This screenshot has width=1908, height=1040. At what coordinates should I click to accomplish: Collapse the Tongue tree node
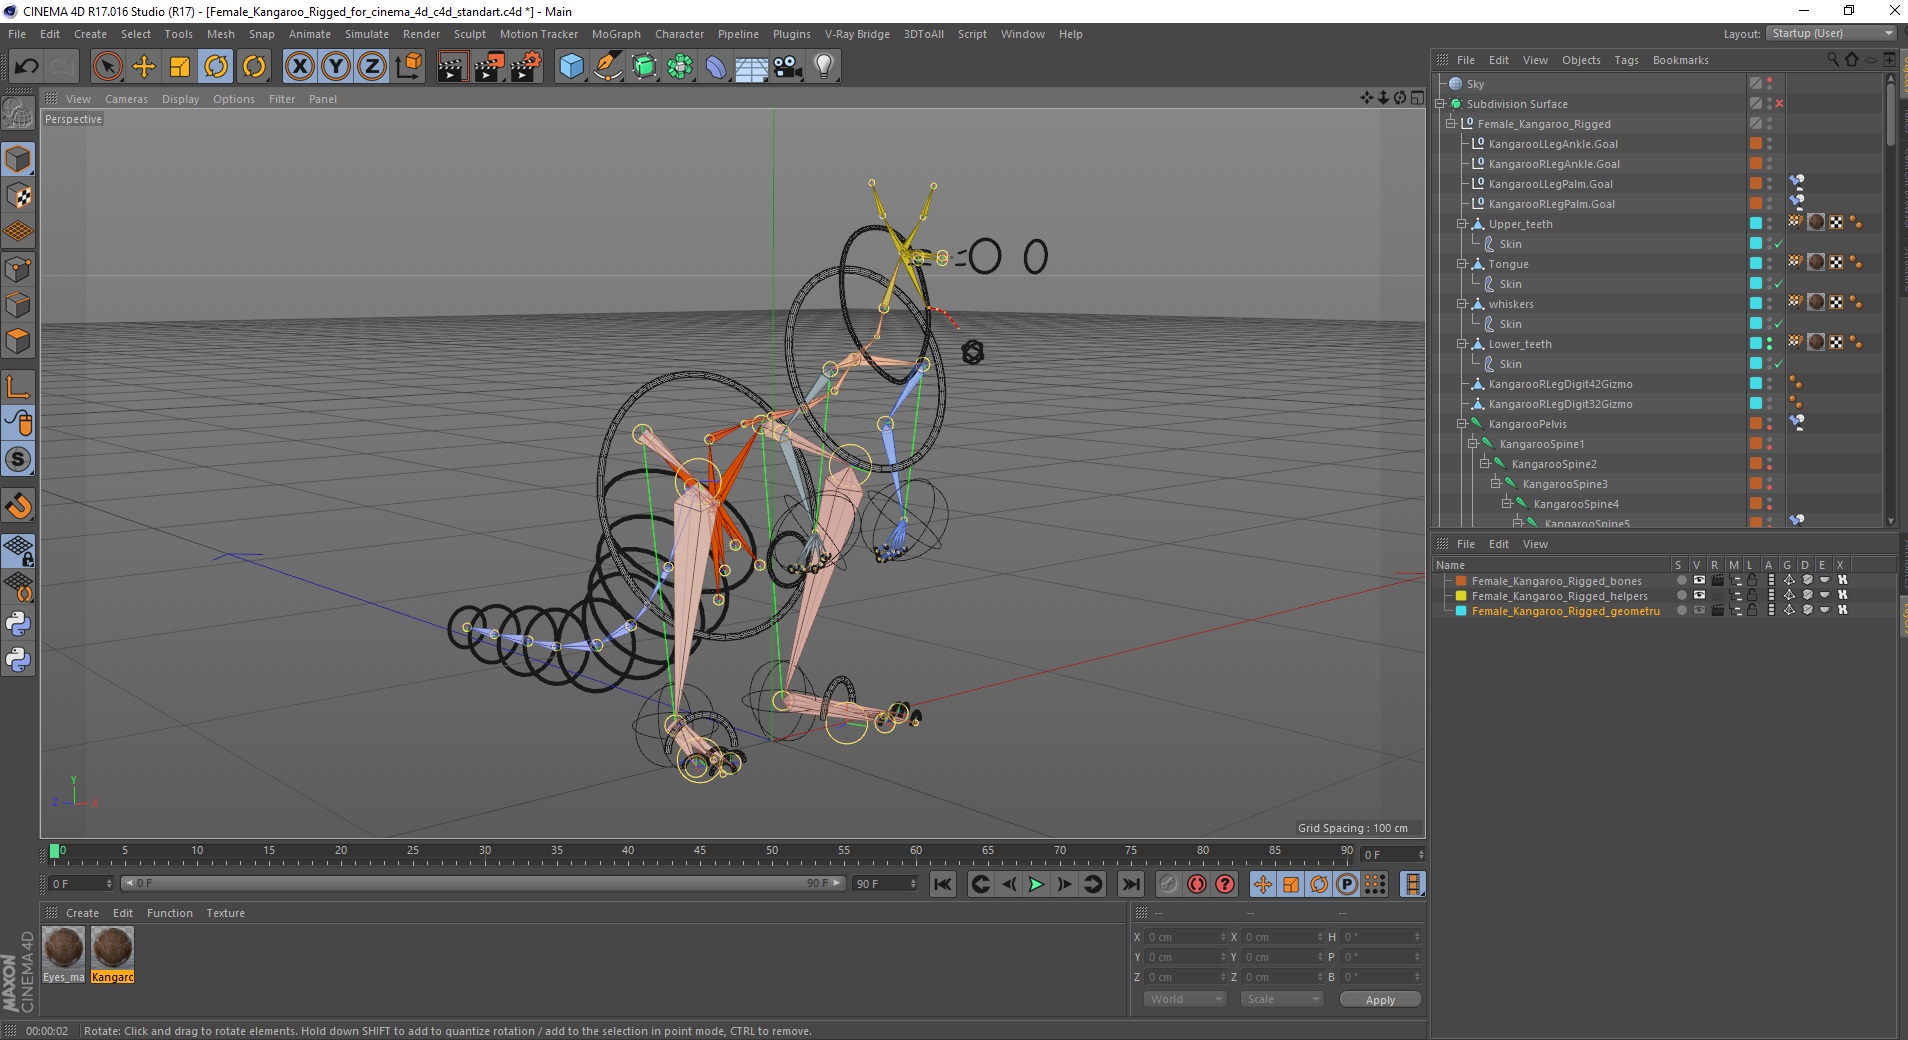tap(1462, 264)
